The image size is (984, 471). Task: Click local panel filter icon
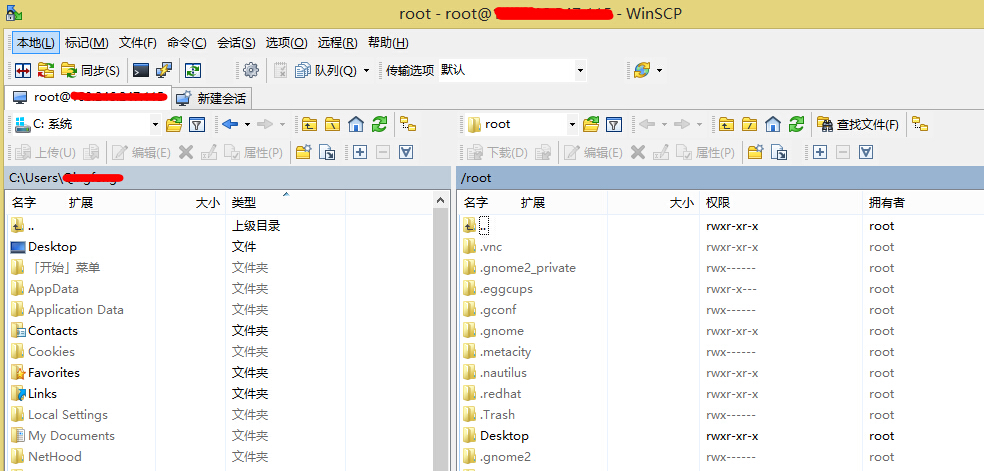tap(197, 124)
